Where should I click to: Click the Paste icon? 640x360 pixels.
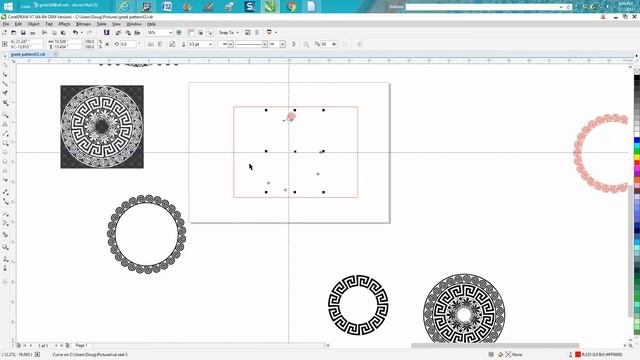click(x=63, y=32)
